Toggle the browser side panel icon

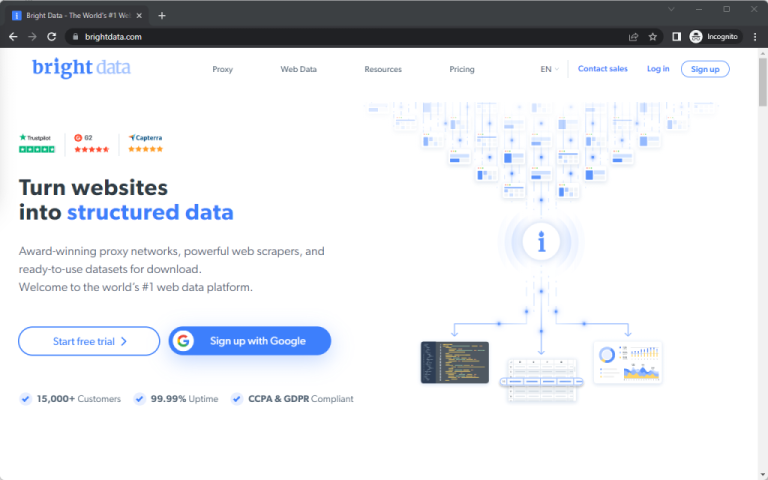[x=676, y=36]
